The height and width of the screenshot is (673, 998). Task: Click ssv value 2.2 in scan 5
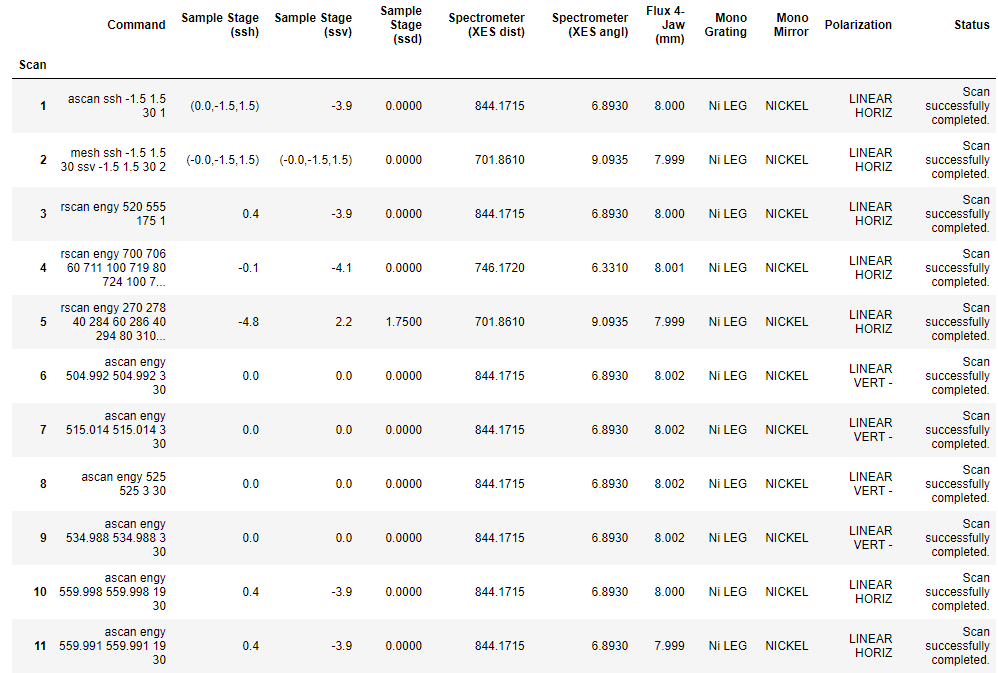coord(344,322)
